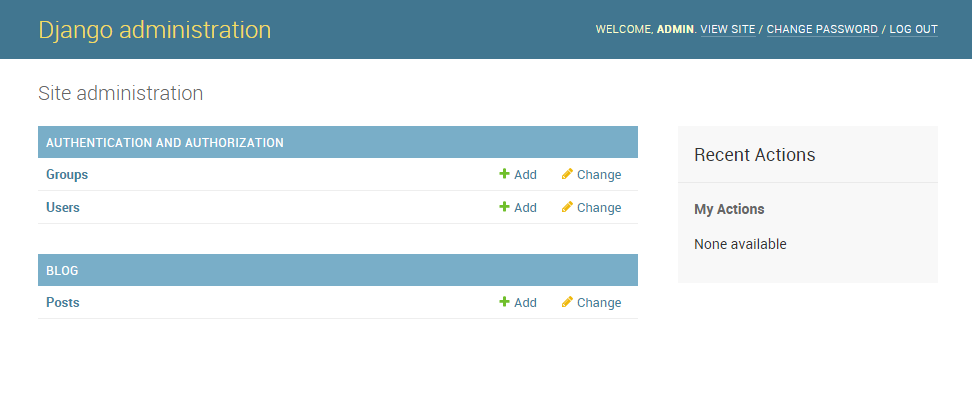Screen dimensions: 972x413
Task: Log out of the admin session
Action: [x=913, y=30]
